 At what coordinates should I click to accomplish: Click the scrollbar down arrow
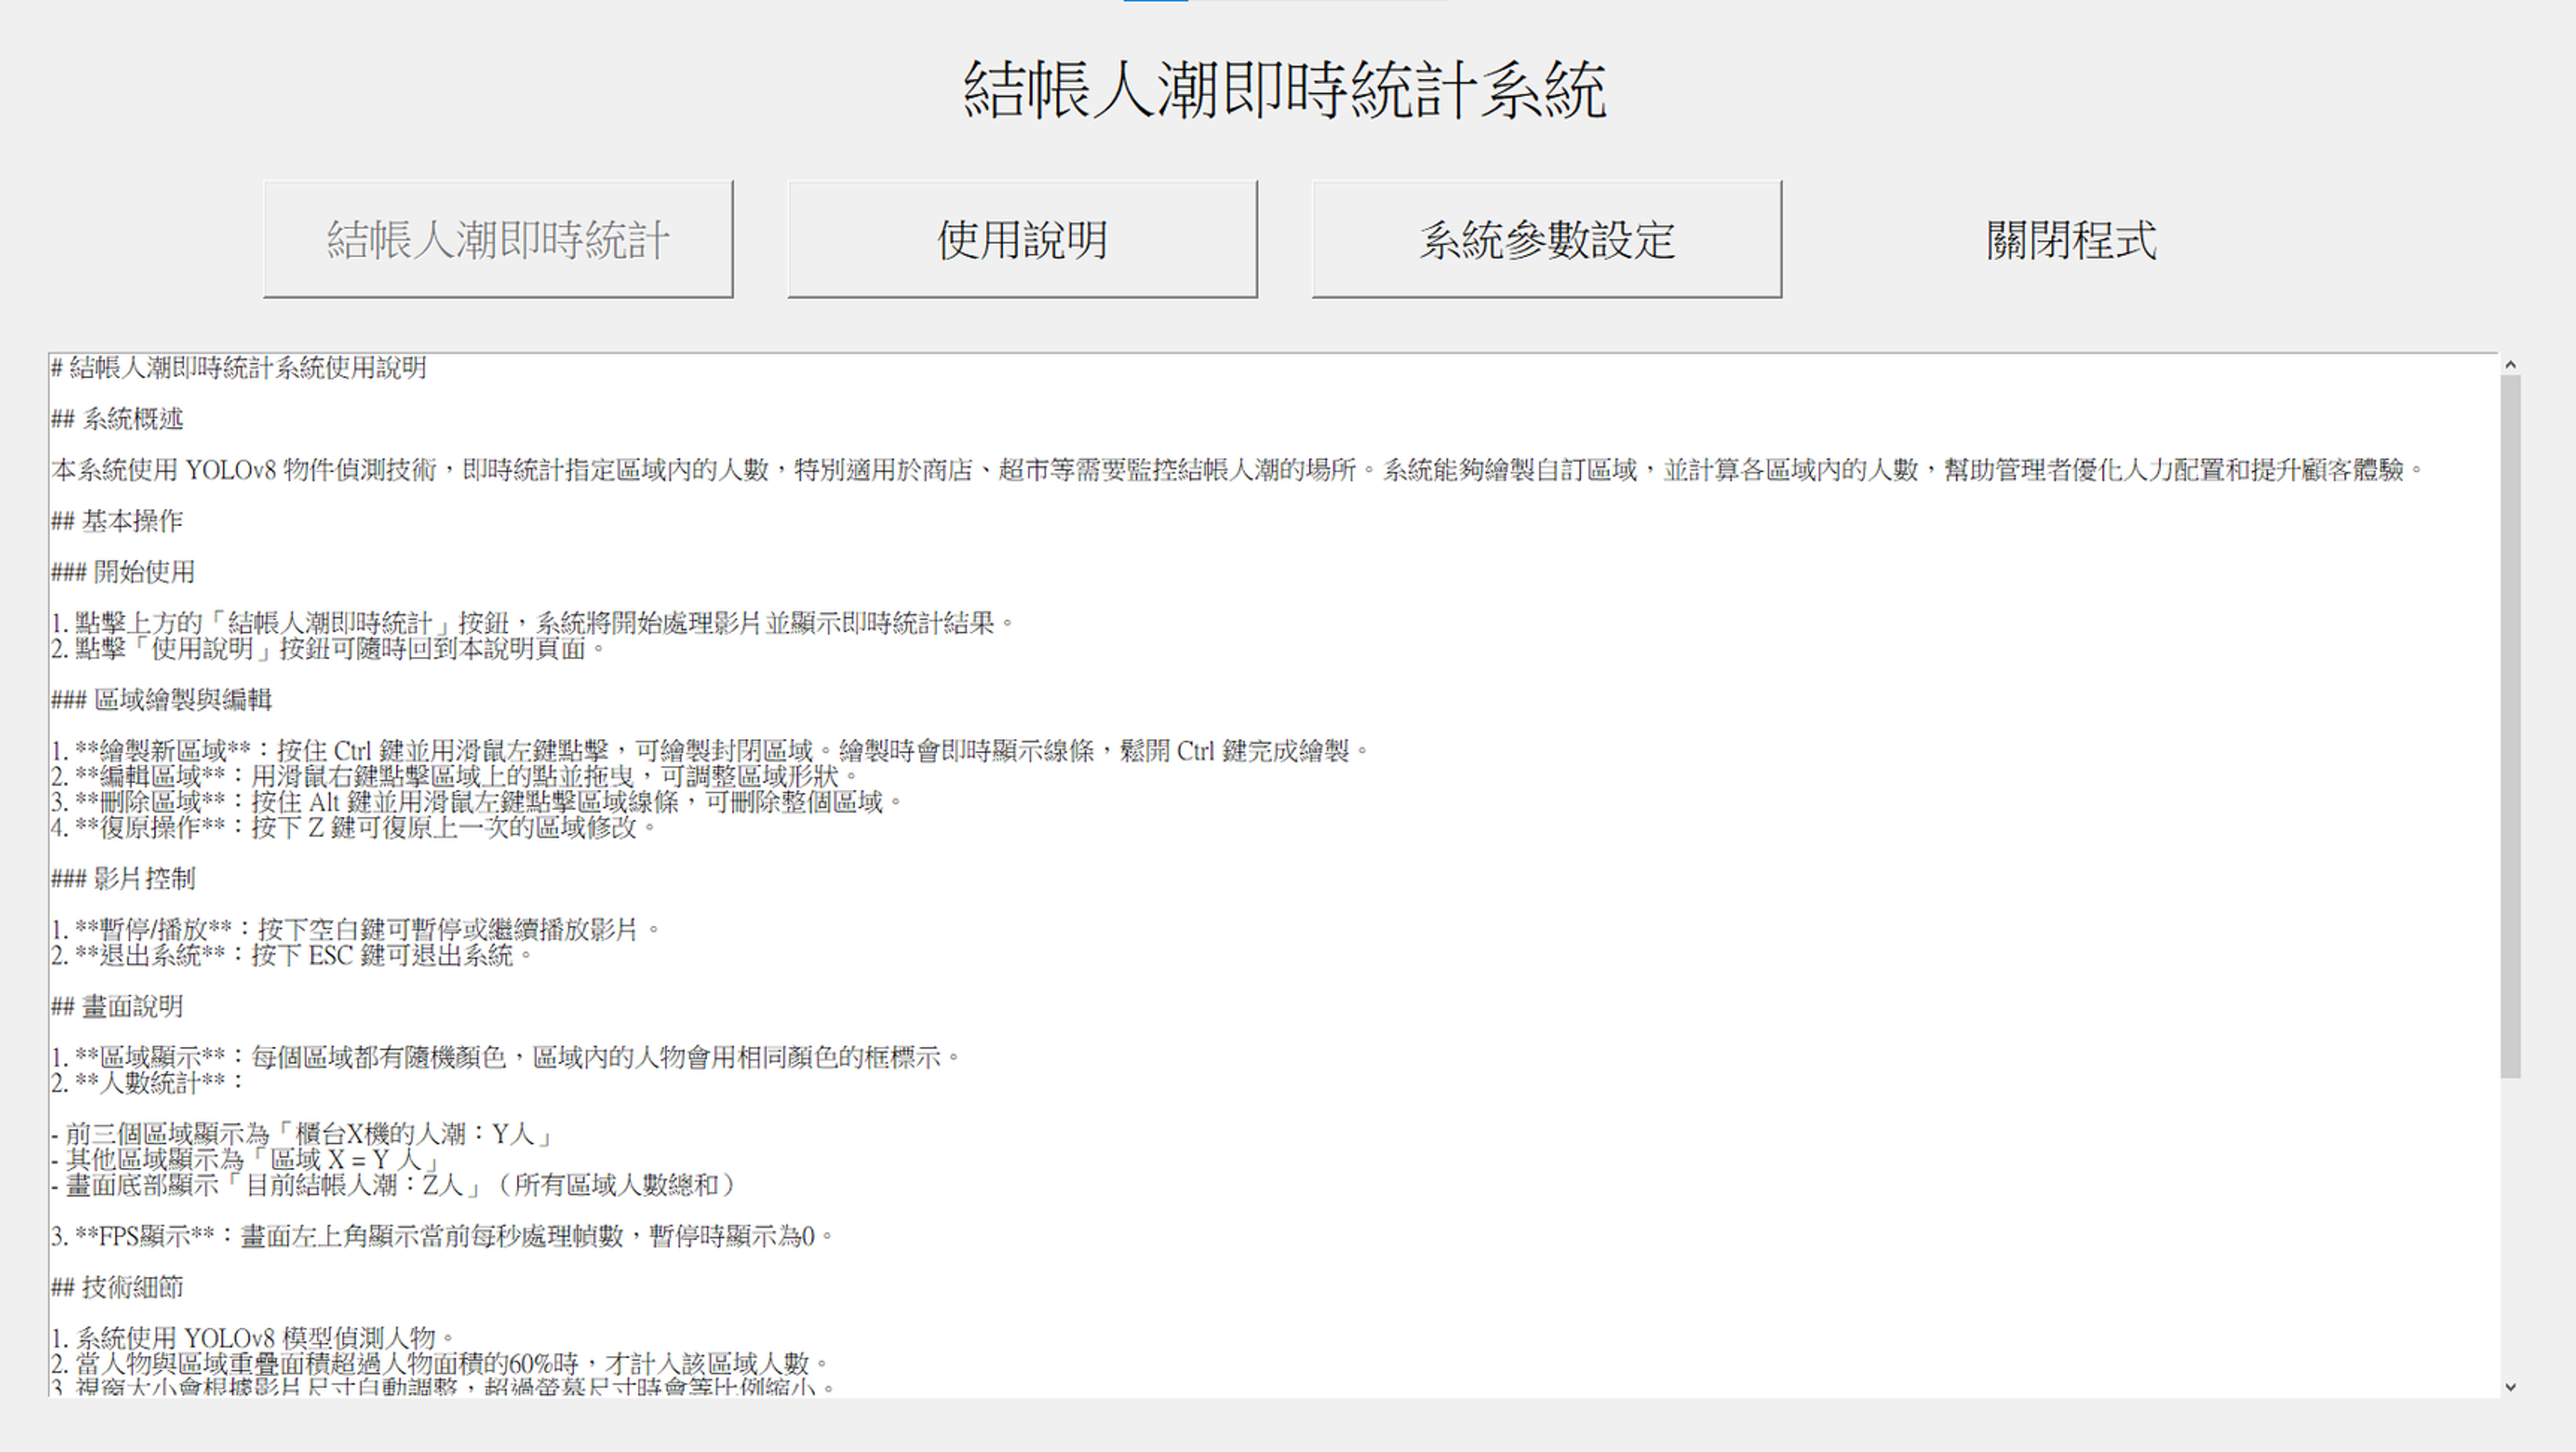pos(2510,1386)
